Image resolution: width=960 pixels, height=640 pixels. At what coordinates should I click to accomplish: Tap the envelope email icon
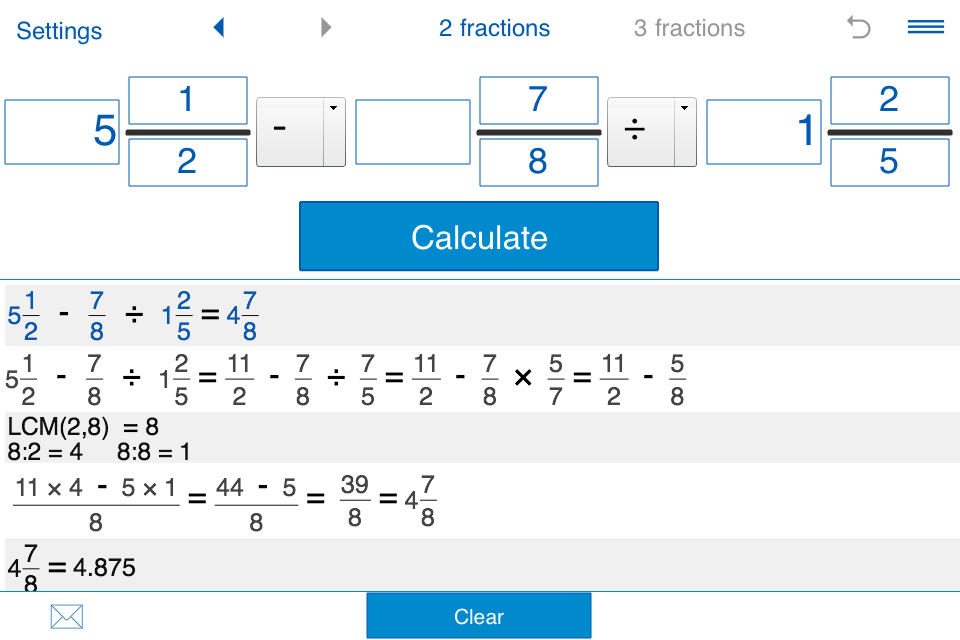66,617
